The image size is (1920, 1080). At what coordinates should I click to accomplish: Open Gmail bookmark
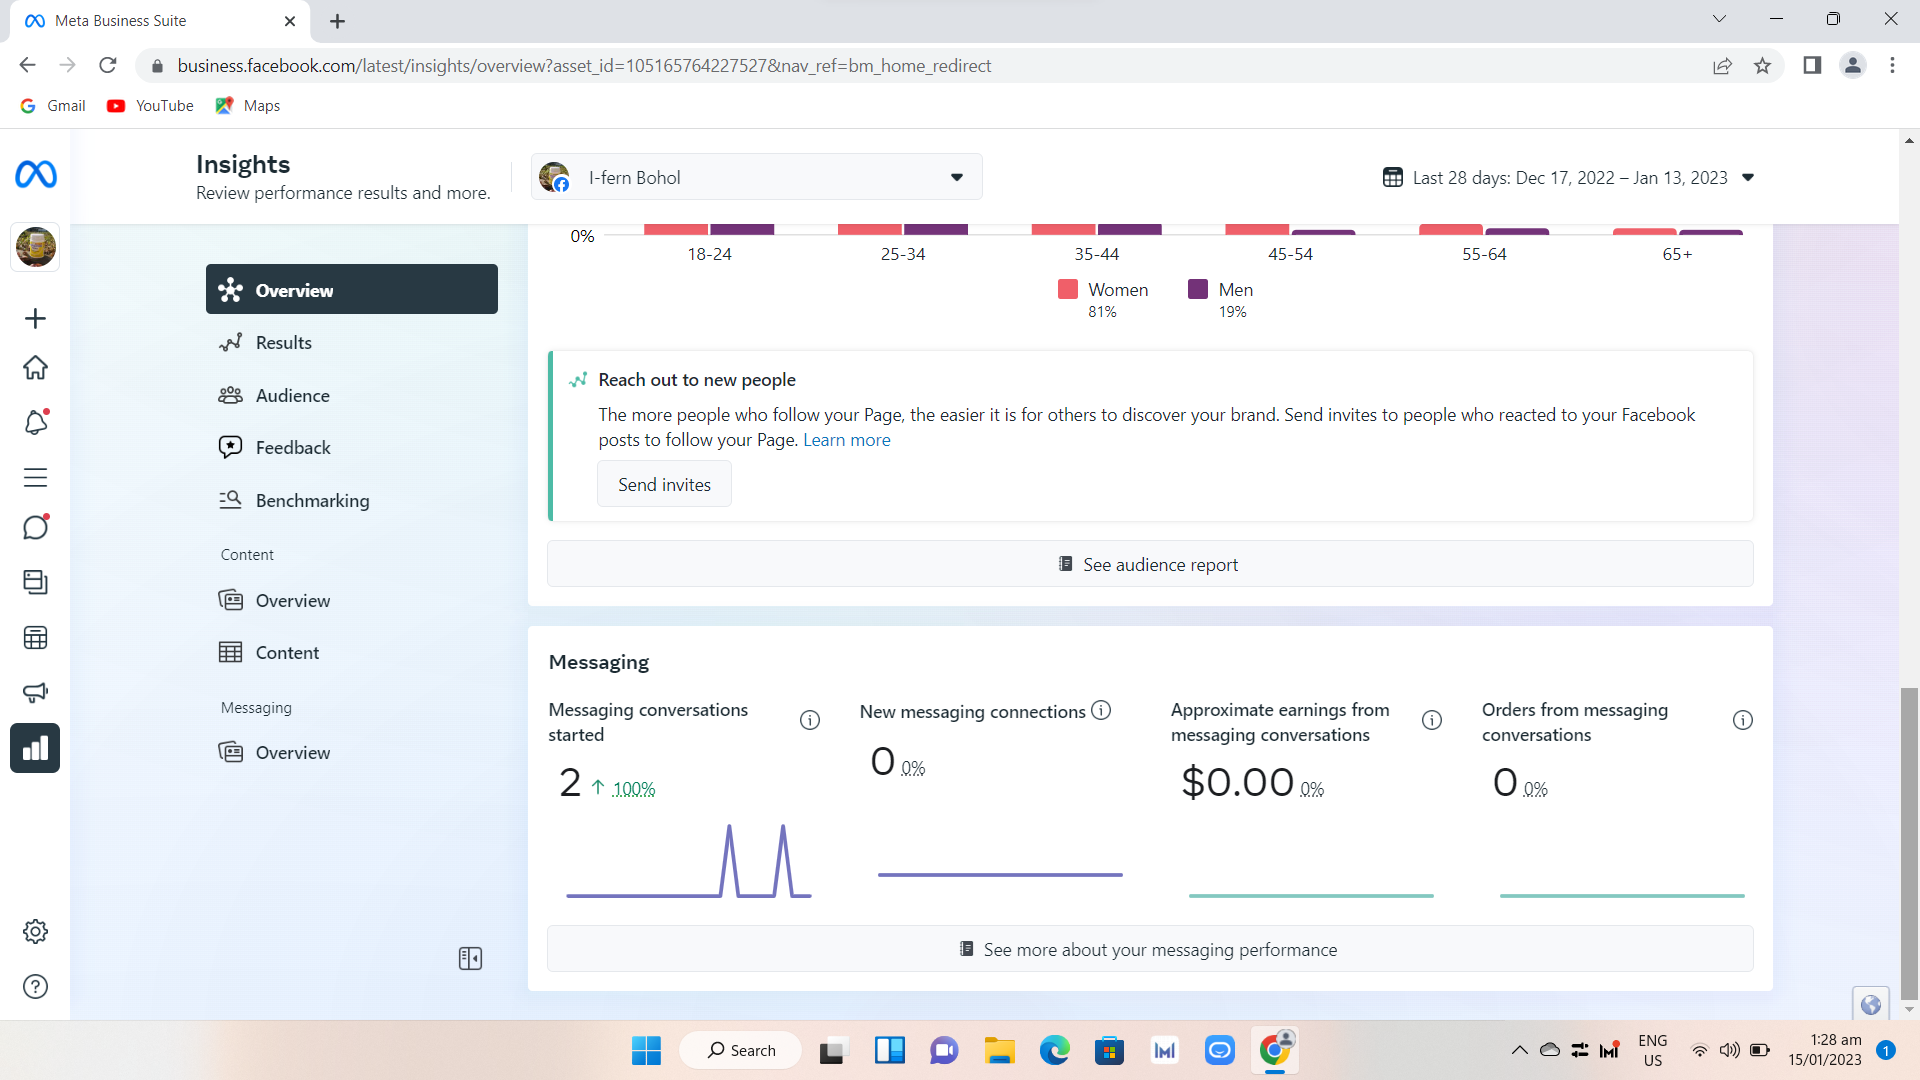pyautogui.click(x=53, y=106)
